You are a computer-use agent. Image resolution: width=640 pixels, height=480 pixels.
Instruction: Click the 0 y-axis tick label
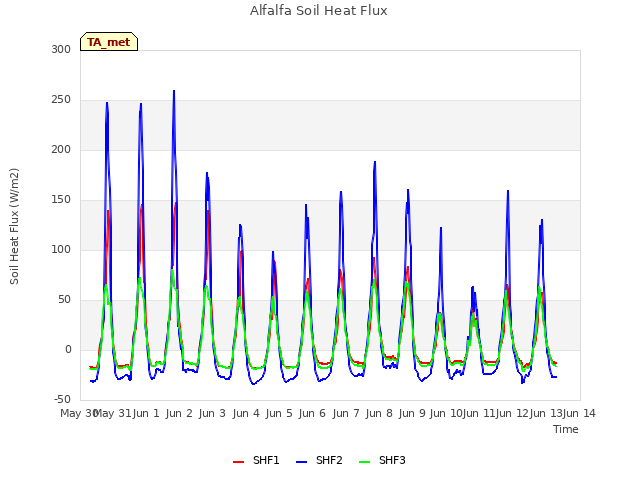pyautogui.click(x=68, y=350)
